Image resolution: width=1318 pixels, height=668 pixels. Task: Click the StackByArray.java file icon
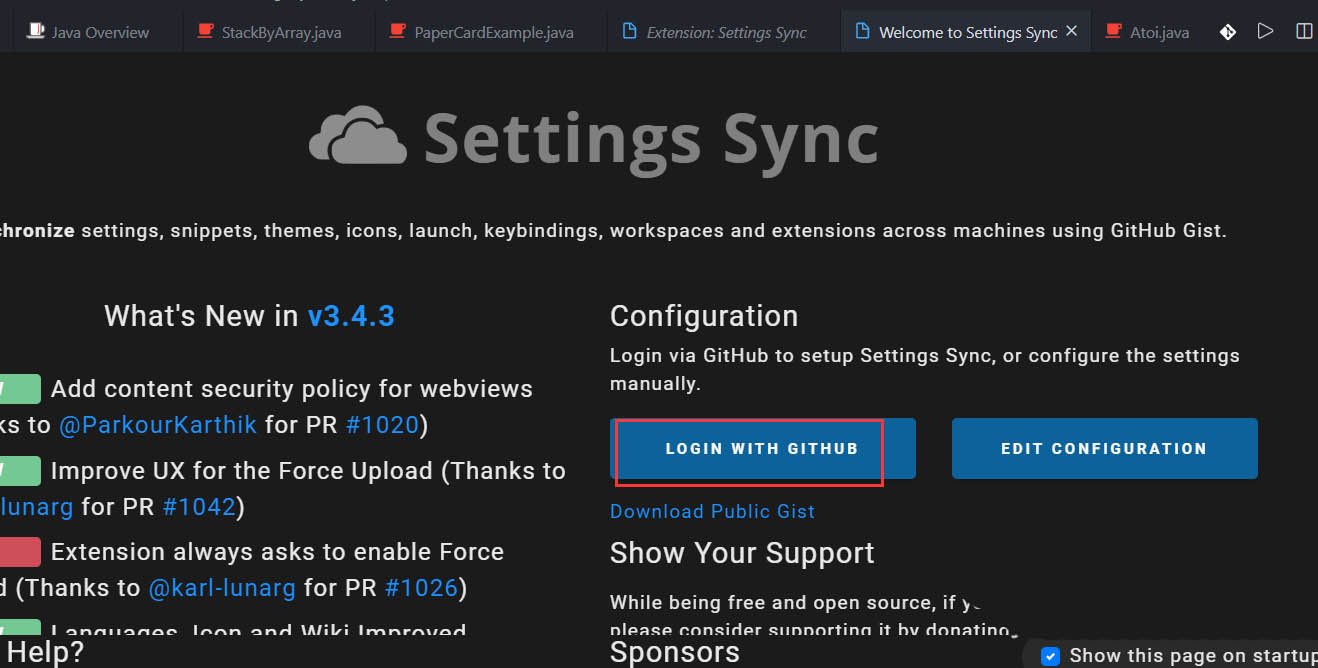click(205, 32)
